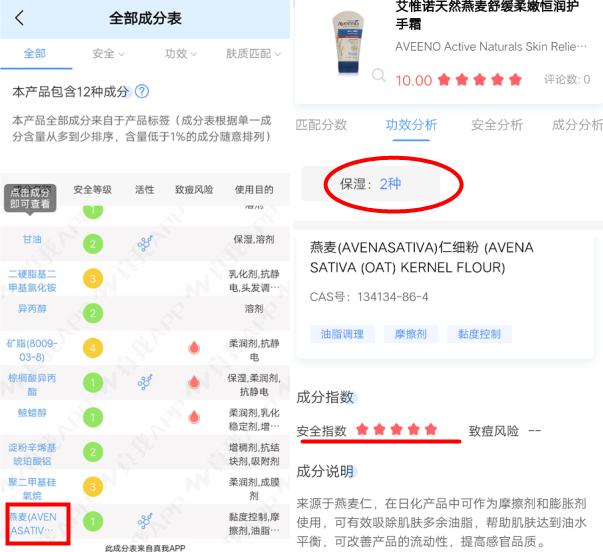This screenshot has width=603, height=552.
Task: Open the 矿脂(8009-03-8) ingredient link
Action: (x=32, y=350)
